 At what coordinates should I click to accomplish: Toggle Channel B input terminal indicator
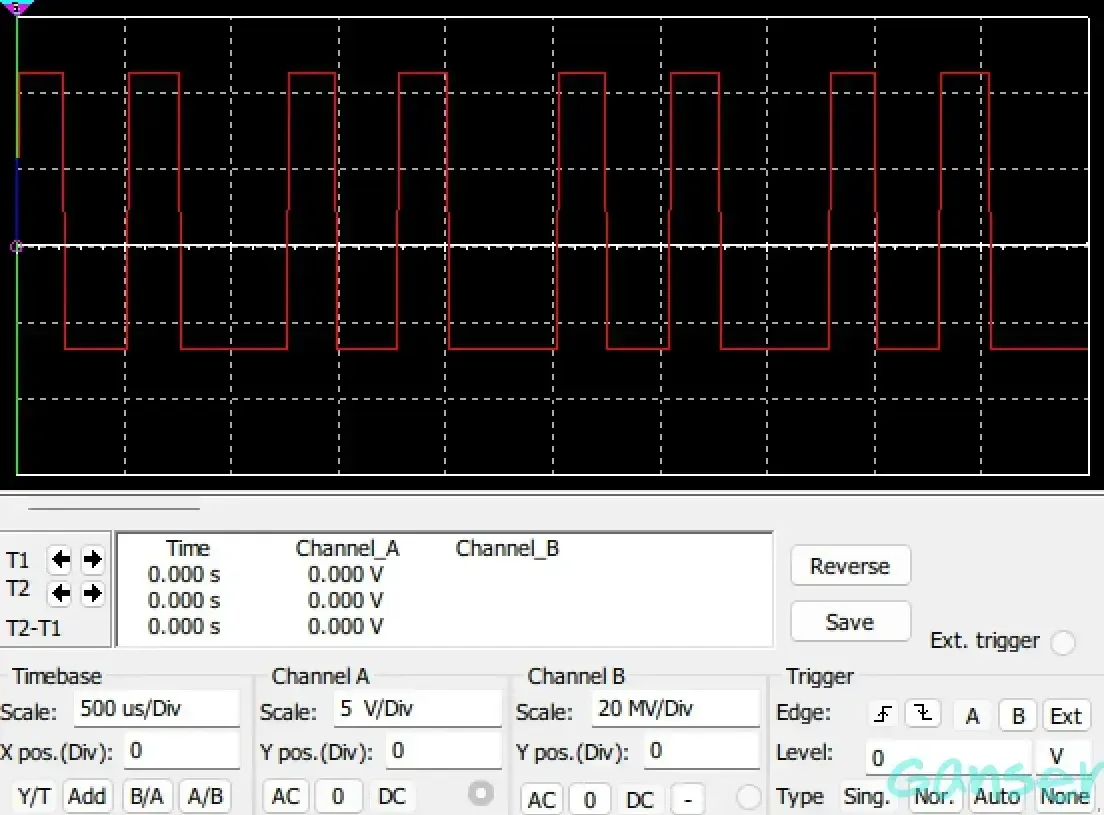(x=748, y=797)
